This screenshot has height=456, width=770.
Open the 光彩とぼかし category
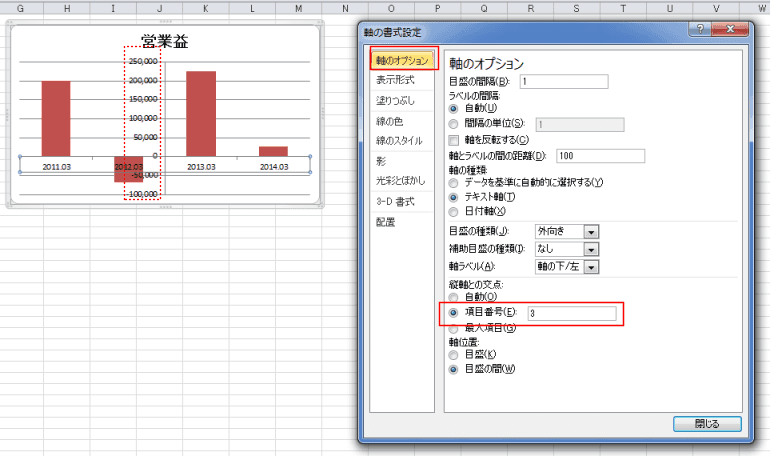coord(401,181)
